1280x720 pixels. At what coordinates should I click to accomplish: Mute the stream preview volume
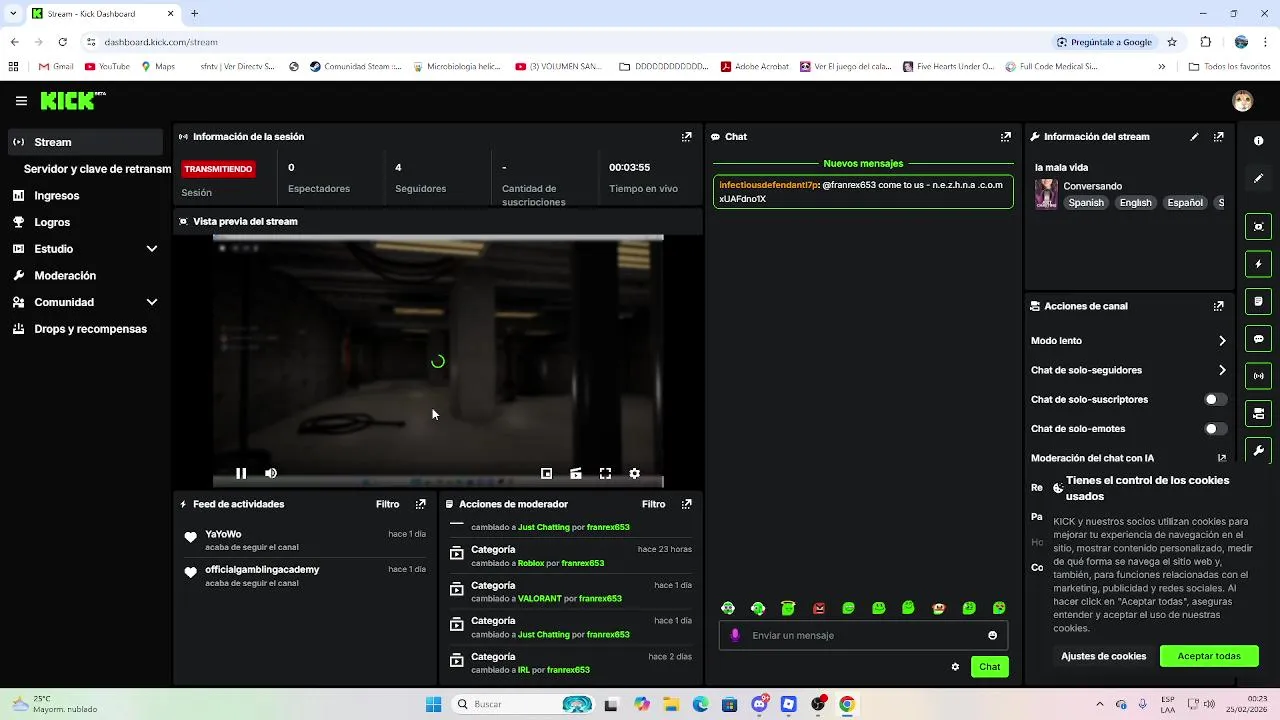(x=271, y=473)
